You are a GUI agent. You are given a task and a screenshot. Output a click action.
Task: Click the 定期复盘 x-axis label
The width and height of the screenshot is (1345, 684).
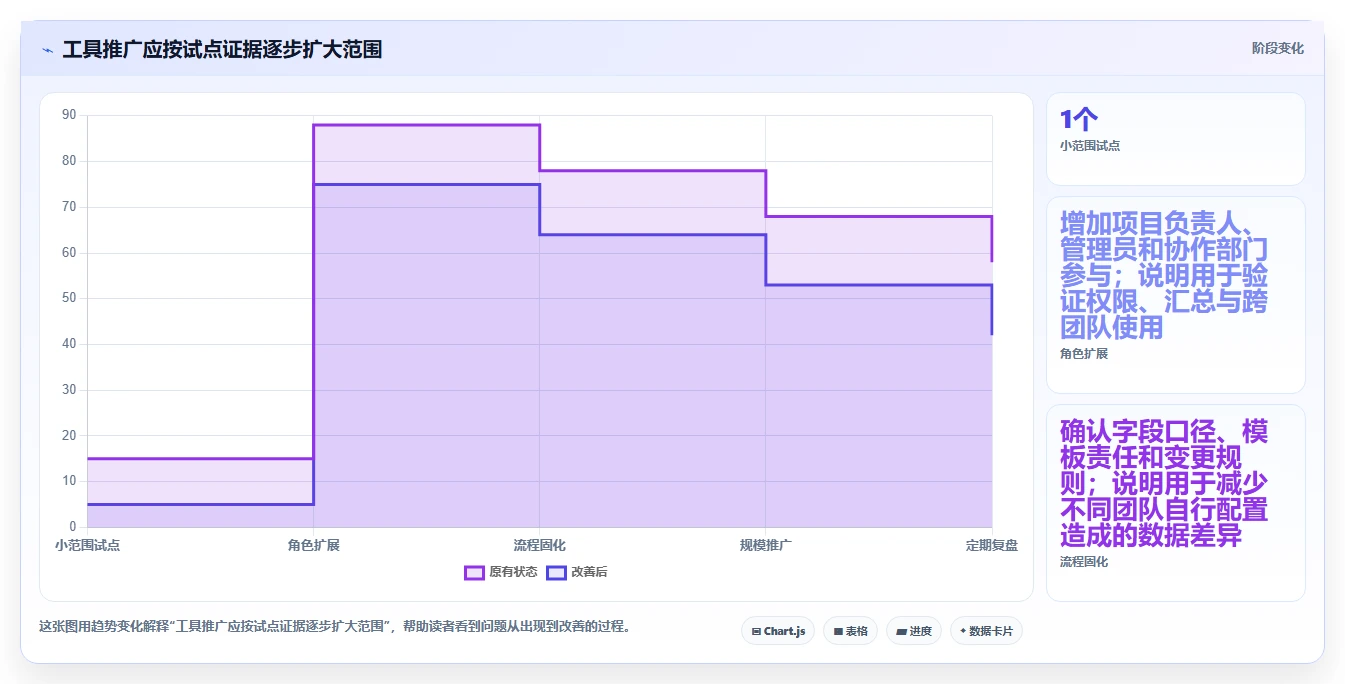[x=992, y=545]
